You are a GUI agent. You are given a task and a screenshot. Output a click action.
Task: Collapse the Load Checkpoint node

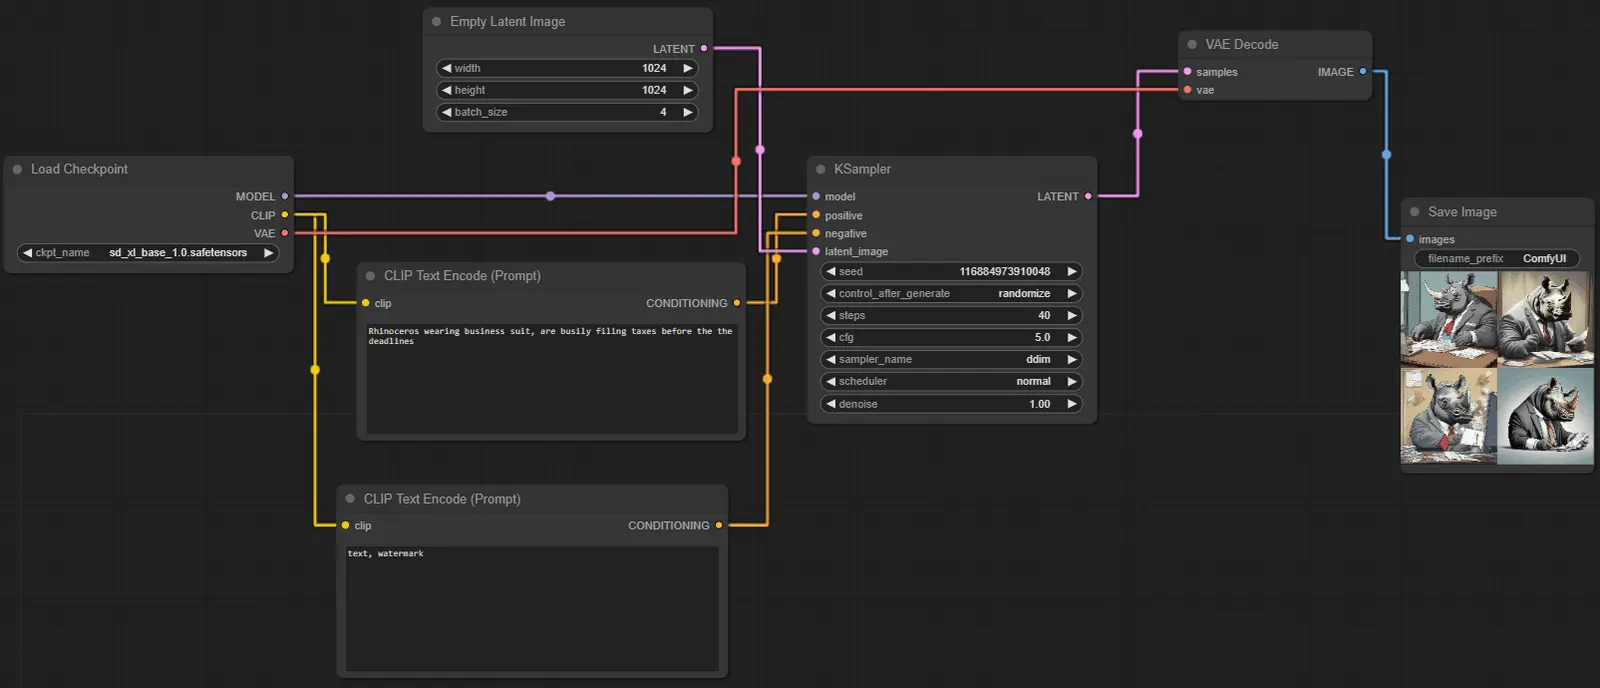tap(17, 169)
